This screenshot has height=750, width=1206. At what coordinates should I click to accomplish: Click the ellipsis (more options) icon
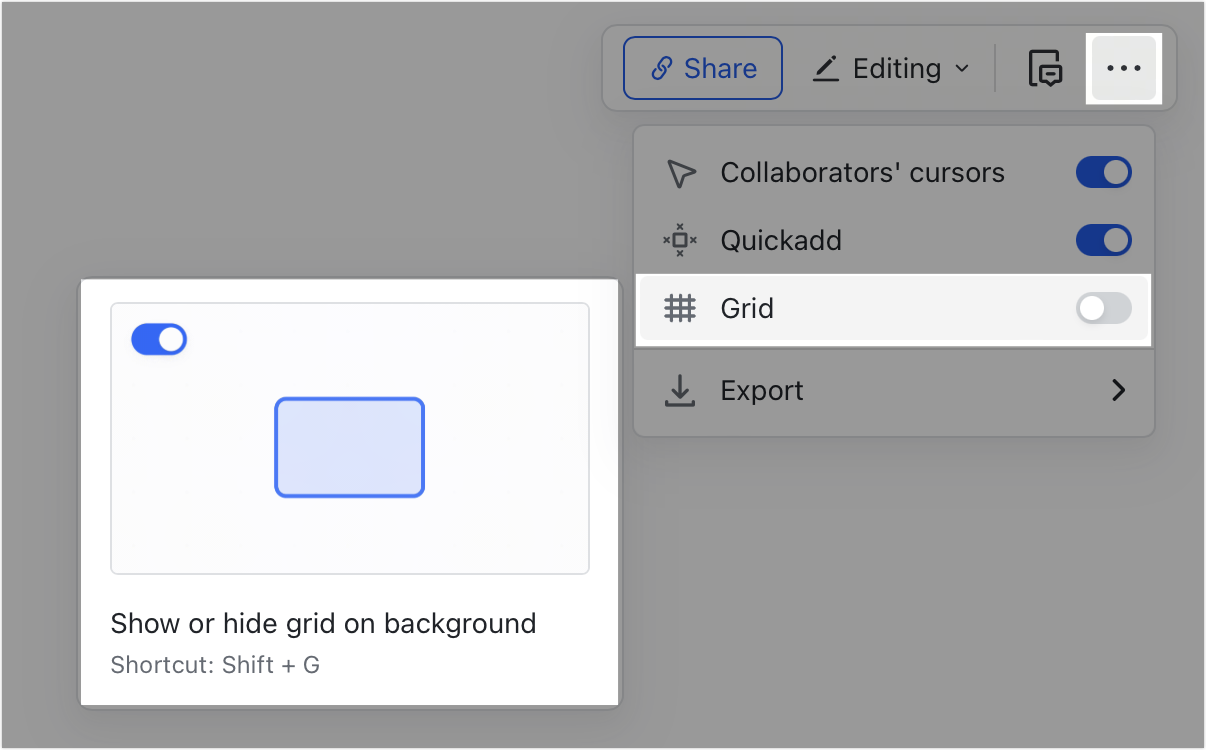point(1124,68)
